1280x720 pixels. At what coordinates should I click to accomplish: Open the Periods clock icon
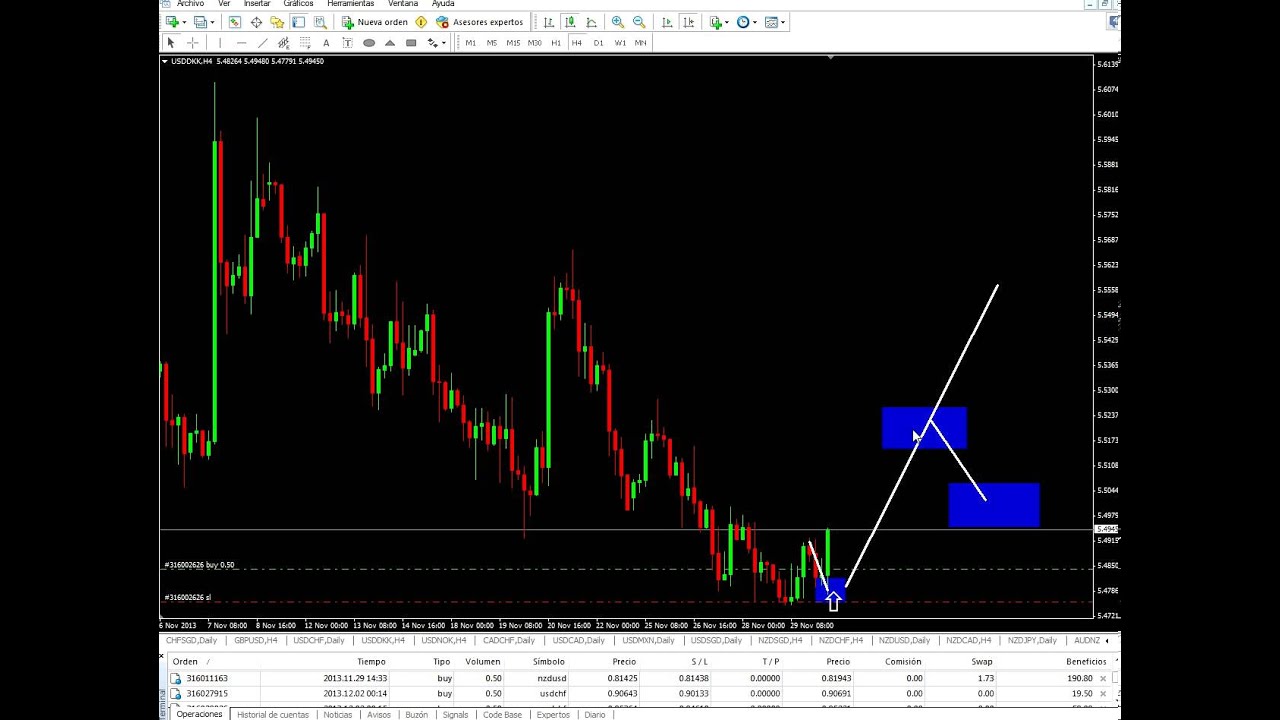click(743, 22)
